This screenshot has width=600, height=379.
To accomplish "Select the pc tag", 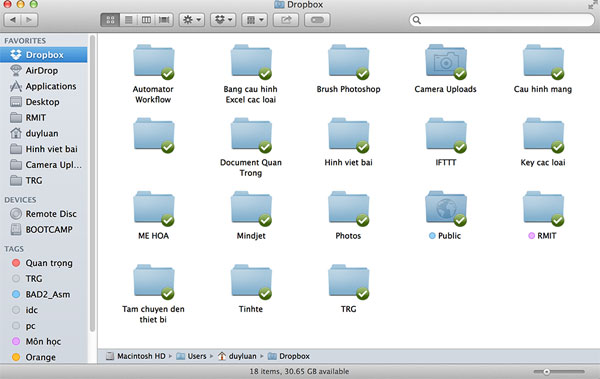I will tap(44, 326).
